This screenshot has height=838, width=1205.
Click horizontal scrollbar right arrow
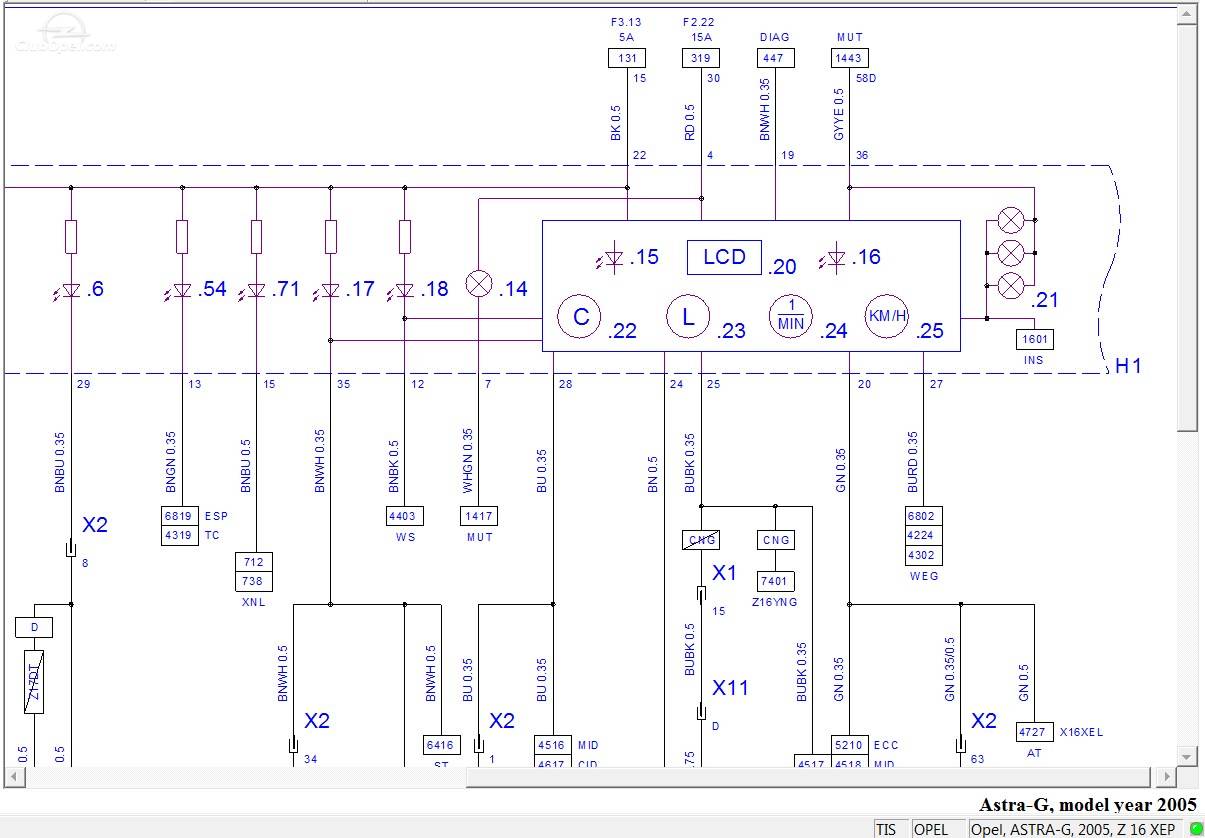tap(1165, 776)
